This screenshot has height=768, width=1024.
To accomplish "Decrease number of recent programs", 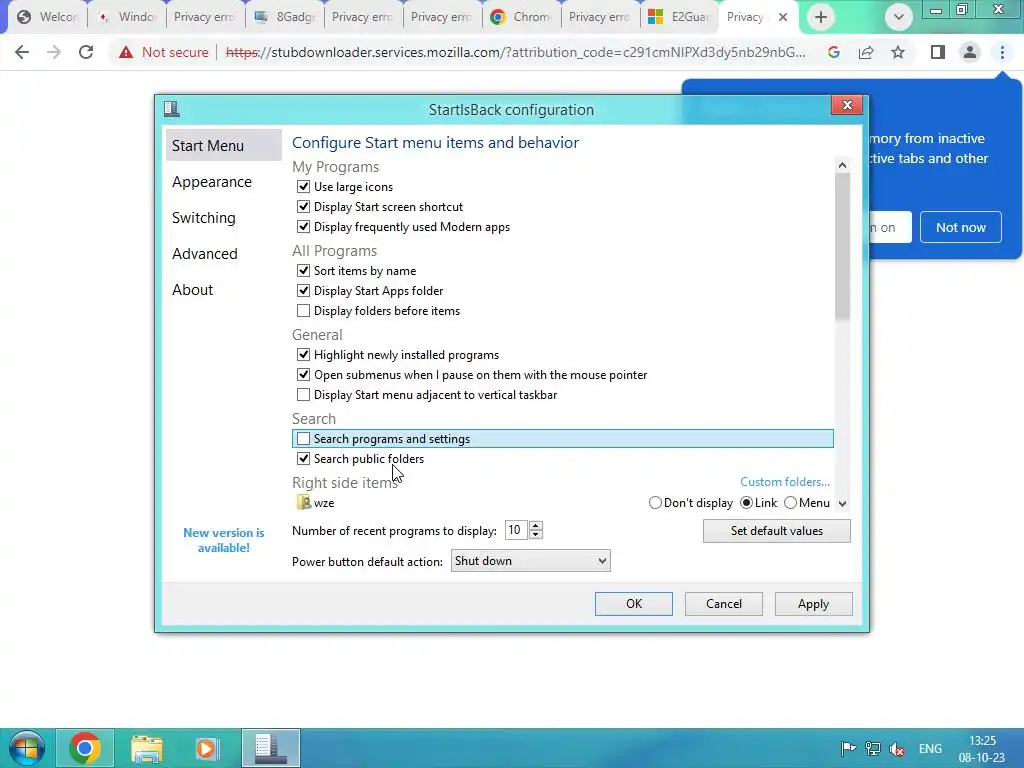I will (x=536, y=535).
